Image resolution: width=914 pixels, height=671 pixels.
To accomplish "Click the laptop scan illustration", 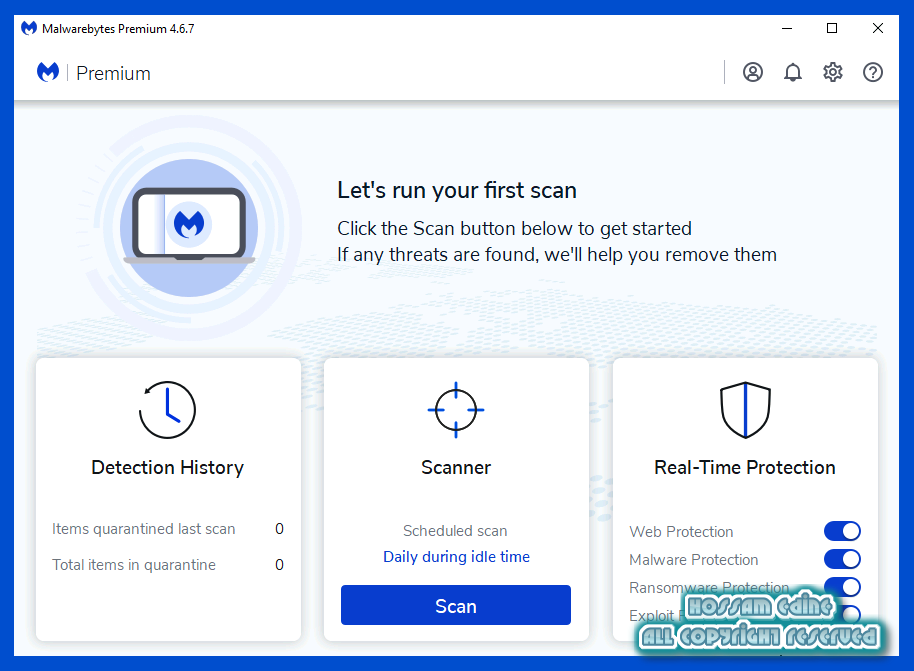I will [x=189, y=227].
